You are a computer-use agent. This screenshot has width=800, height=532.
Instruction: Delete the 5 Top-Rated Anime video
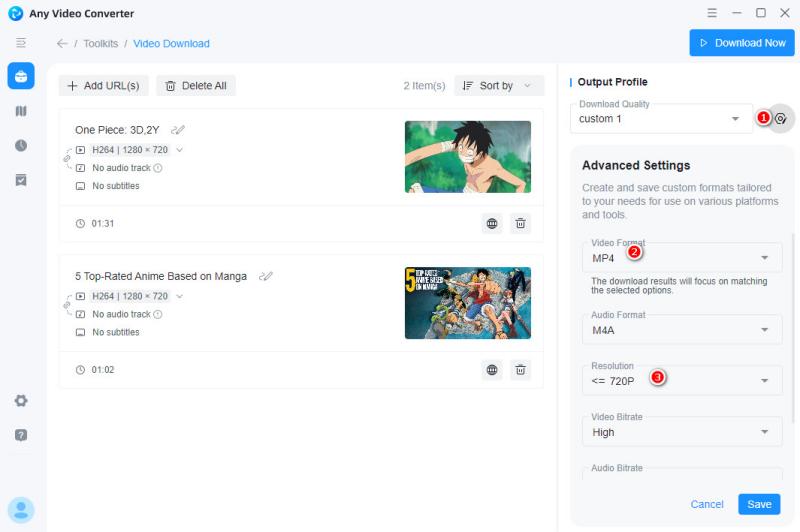point(520,370)
